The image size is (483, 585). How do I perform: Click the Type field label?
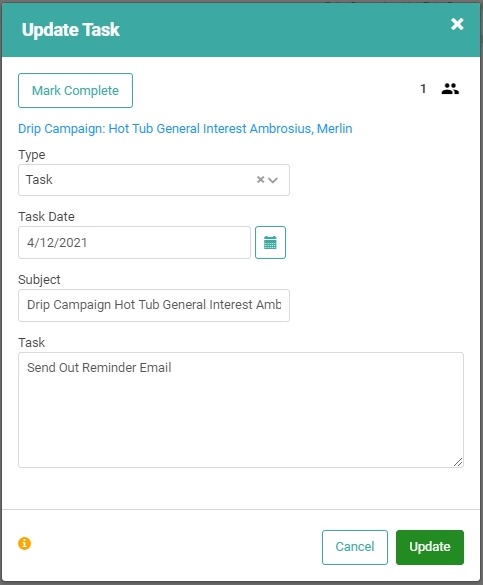coord(32,154)
